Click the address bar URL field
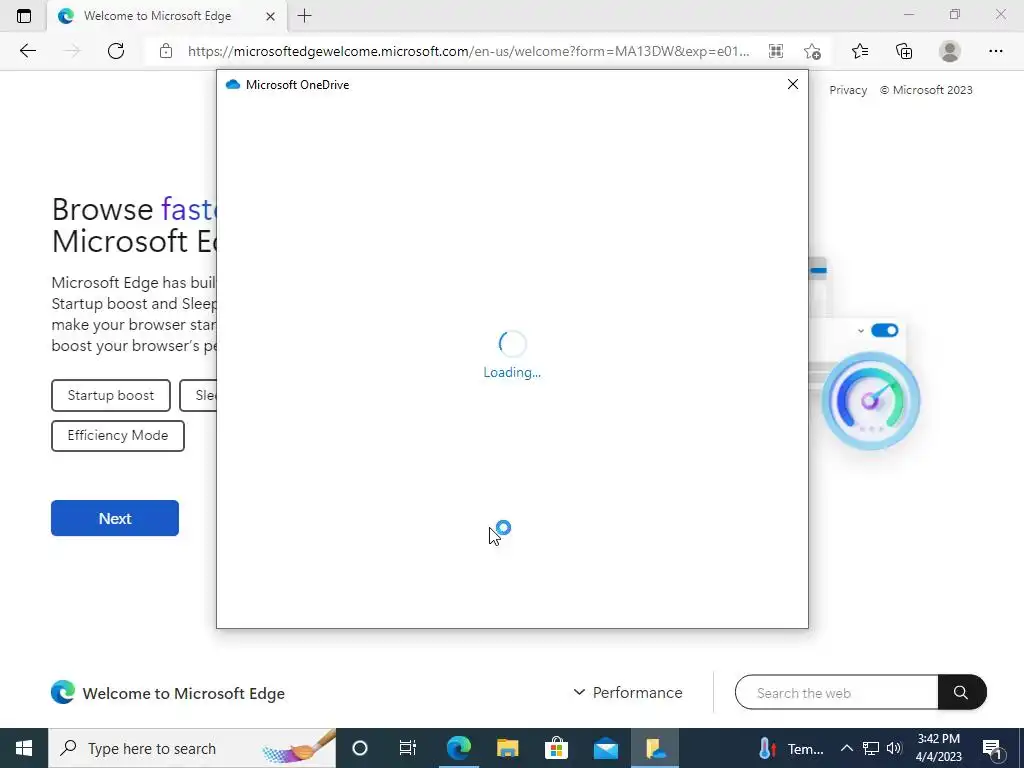 [x=468, y=51]
